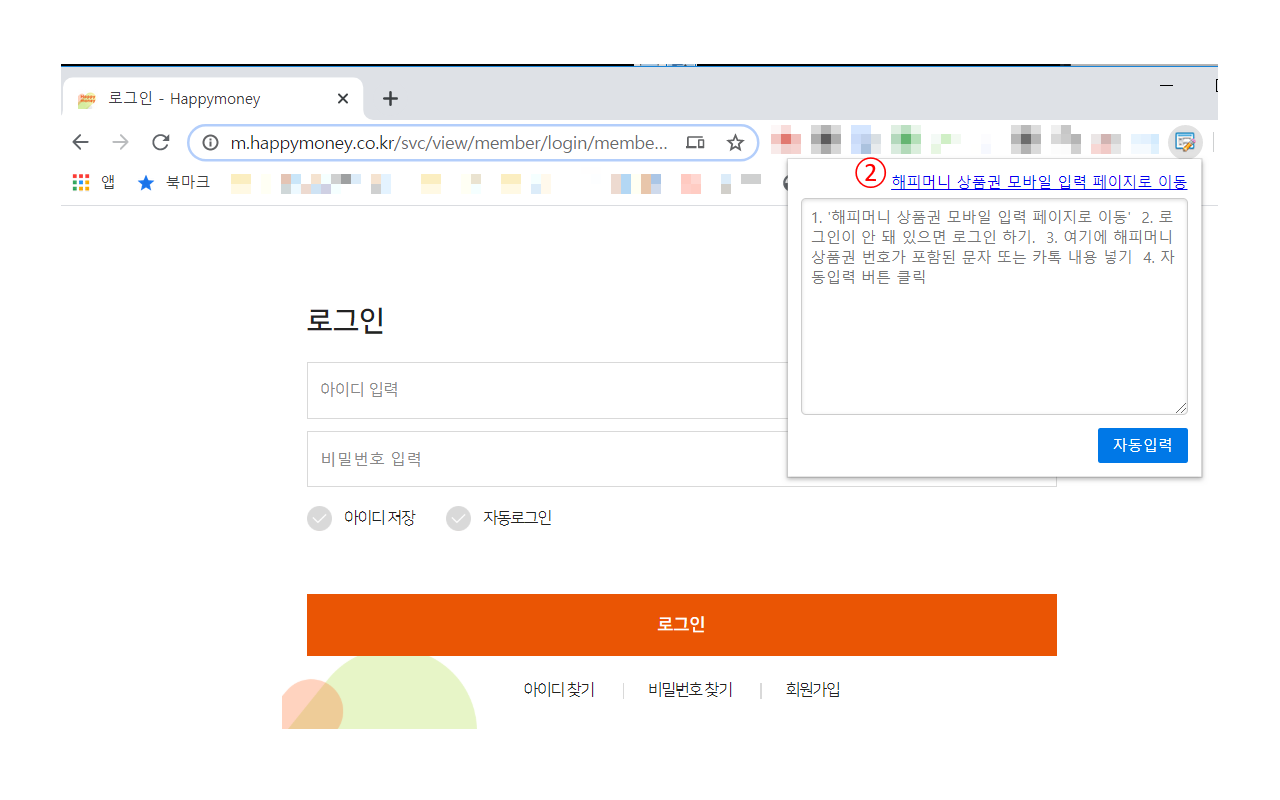Open the Apps grid shortcut
This screenshot has width=1280, height=800.
click(94, 182)
